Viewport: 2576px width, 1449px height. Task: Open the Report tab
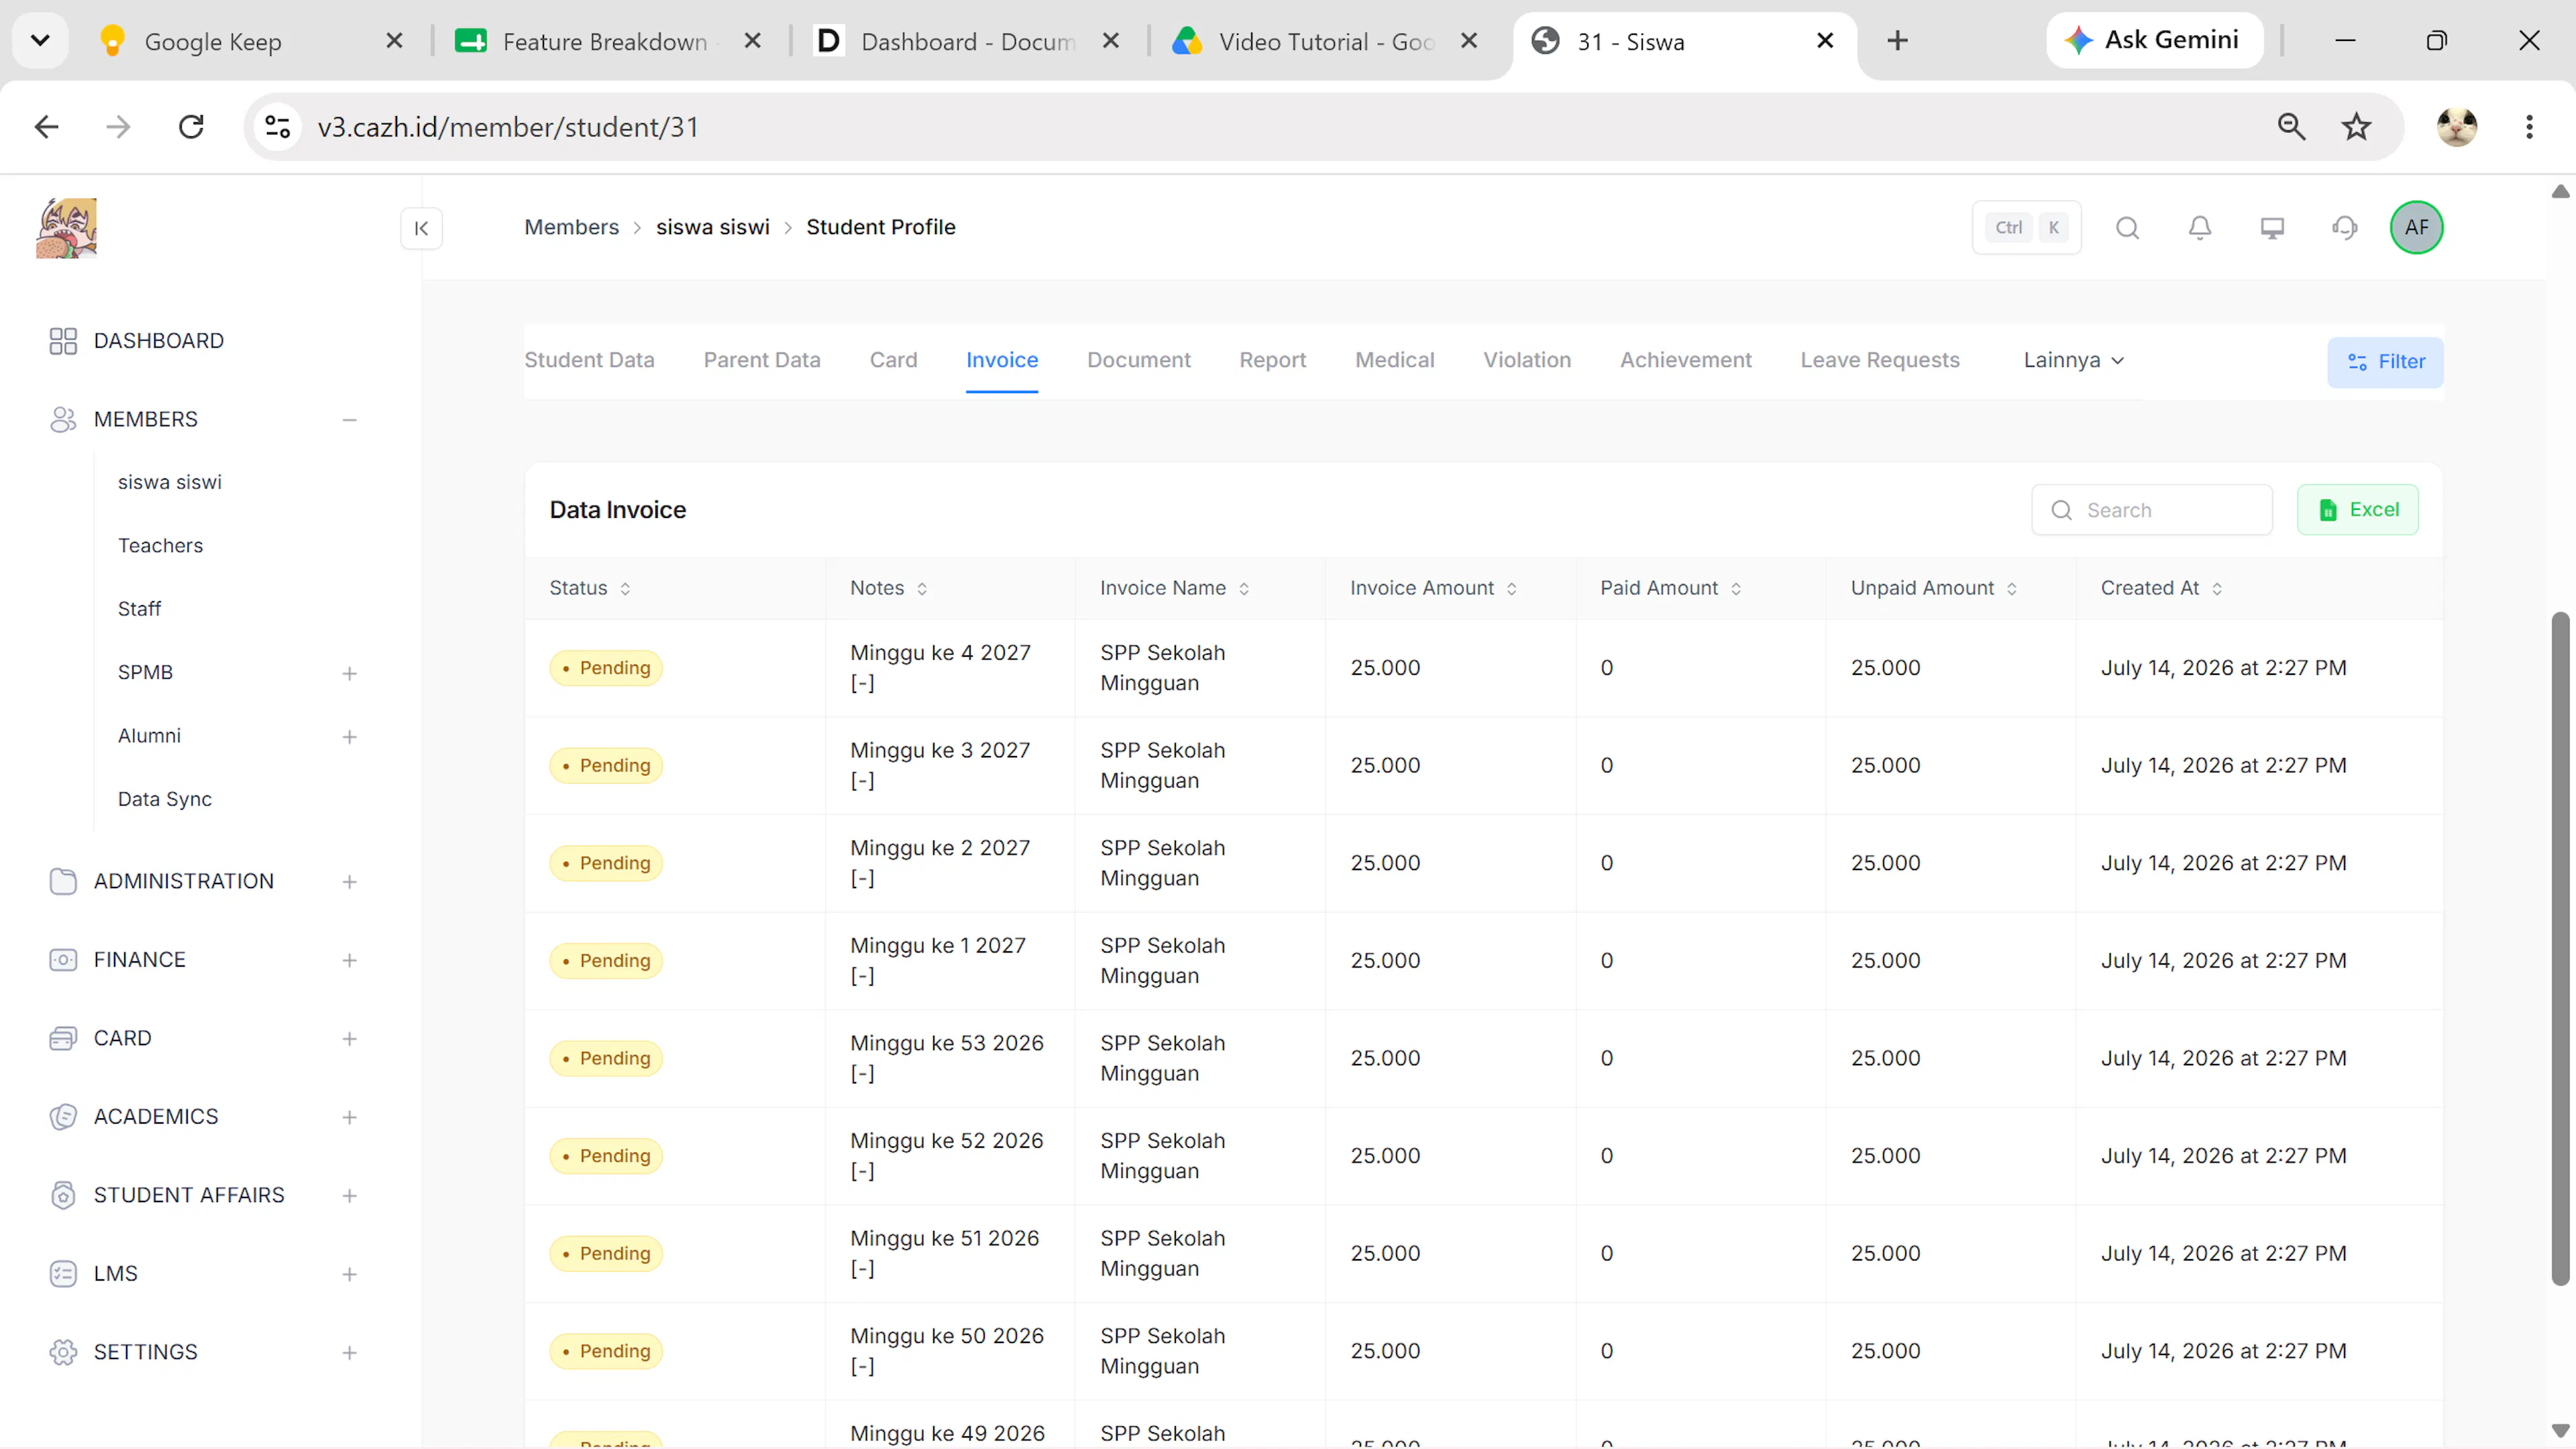pos(1272,360)
